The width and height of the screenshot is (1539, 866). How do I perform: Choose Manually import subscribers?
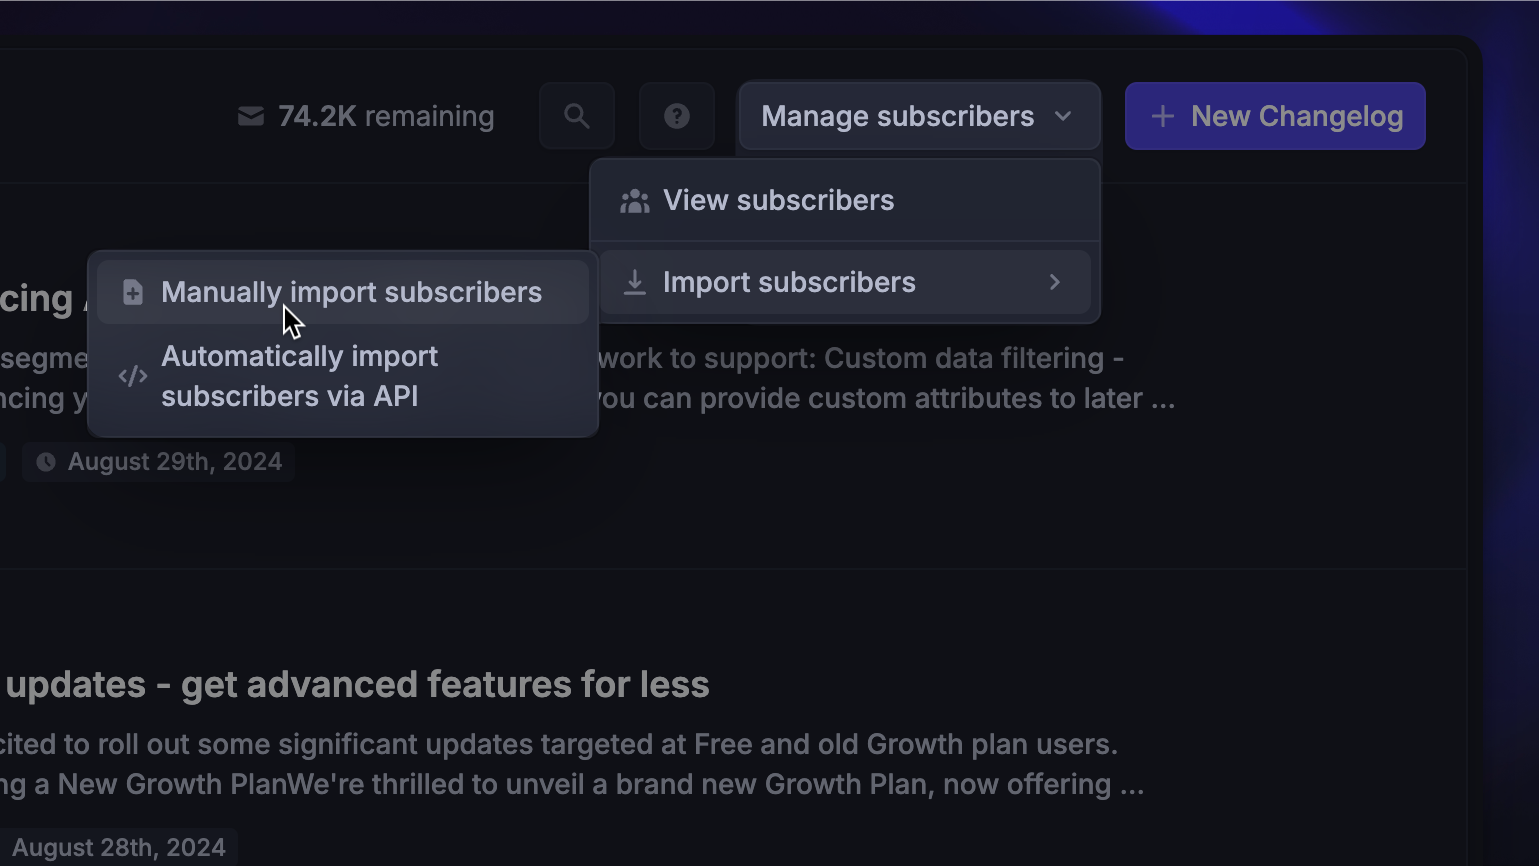[343, 292]
